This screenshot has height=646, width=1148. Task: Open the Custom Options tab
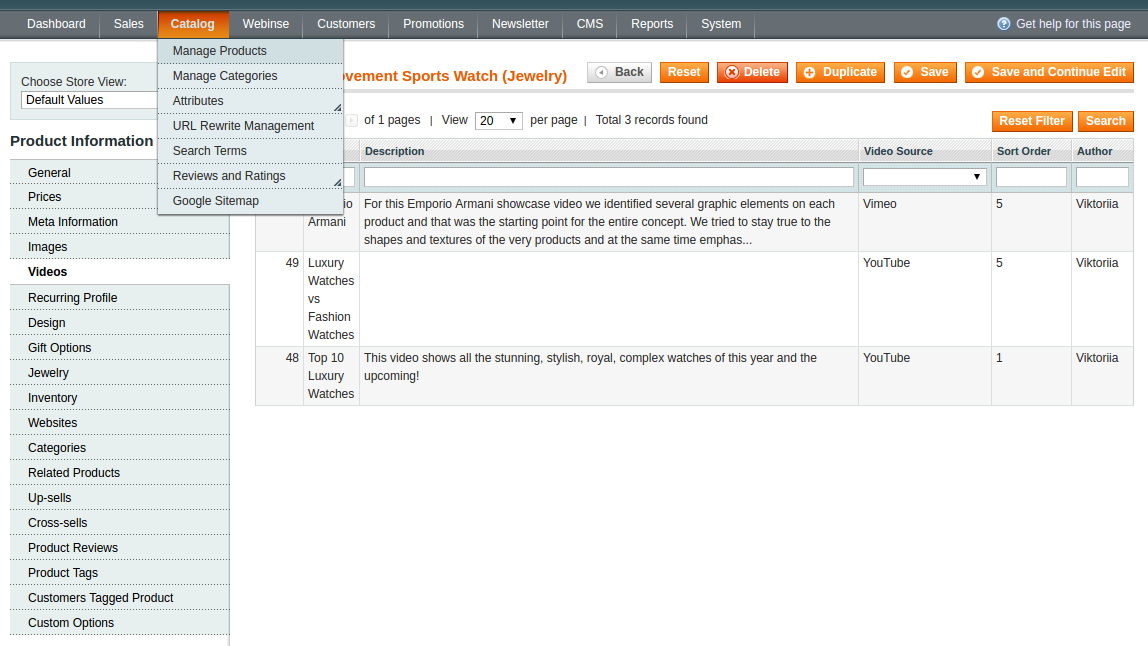click(x=119, y=623)
